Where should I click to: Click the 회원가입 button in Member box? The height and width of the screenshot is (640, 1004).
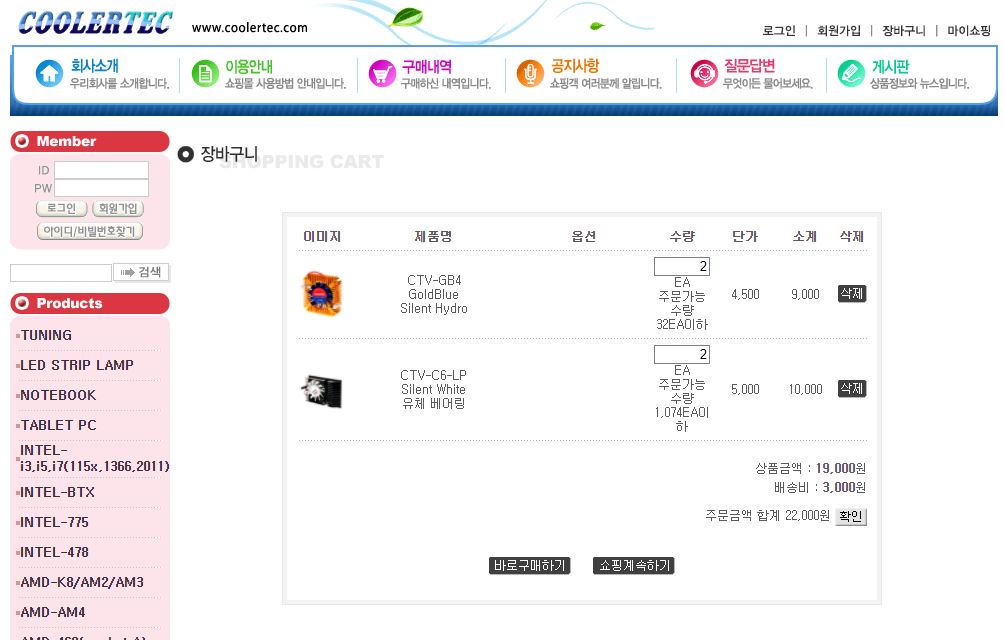click(x=118, y=209)
